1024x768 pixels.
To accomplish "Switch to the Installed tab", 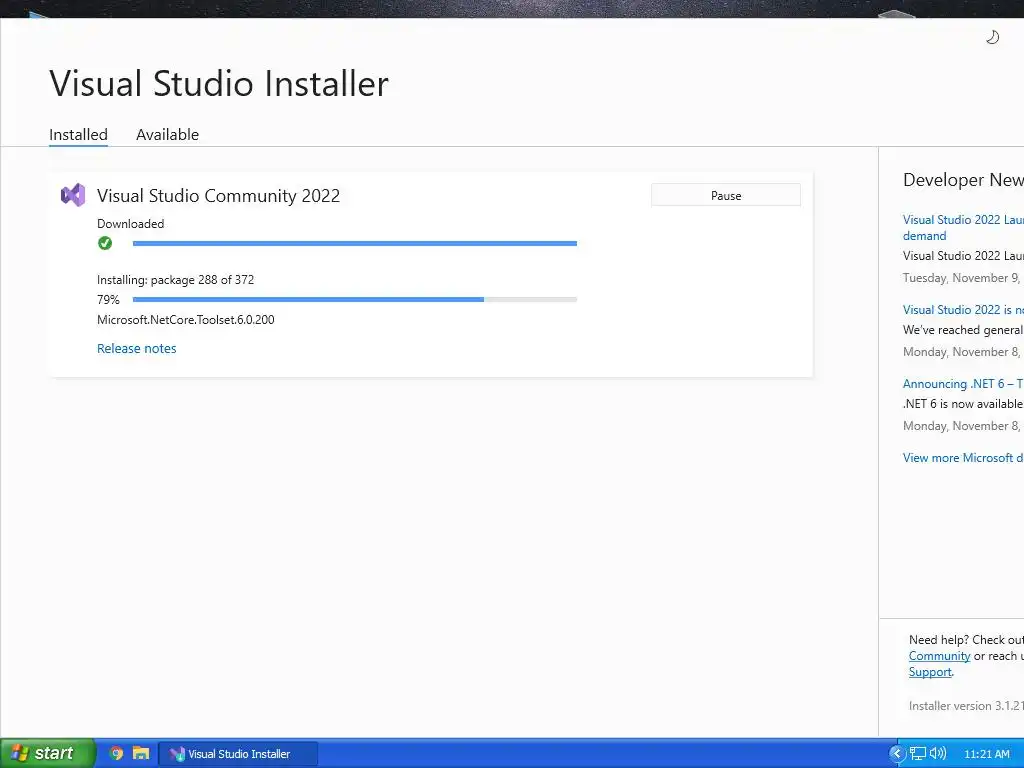I will (x=78, y=135).
